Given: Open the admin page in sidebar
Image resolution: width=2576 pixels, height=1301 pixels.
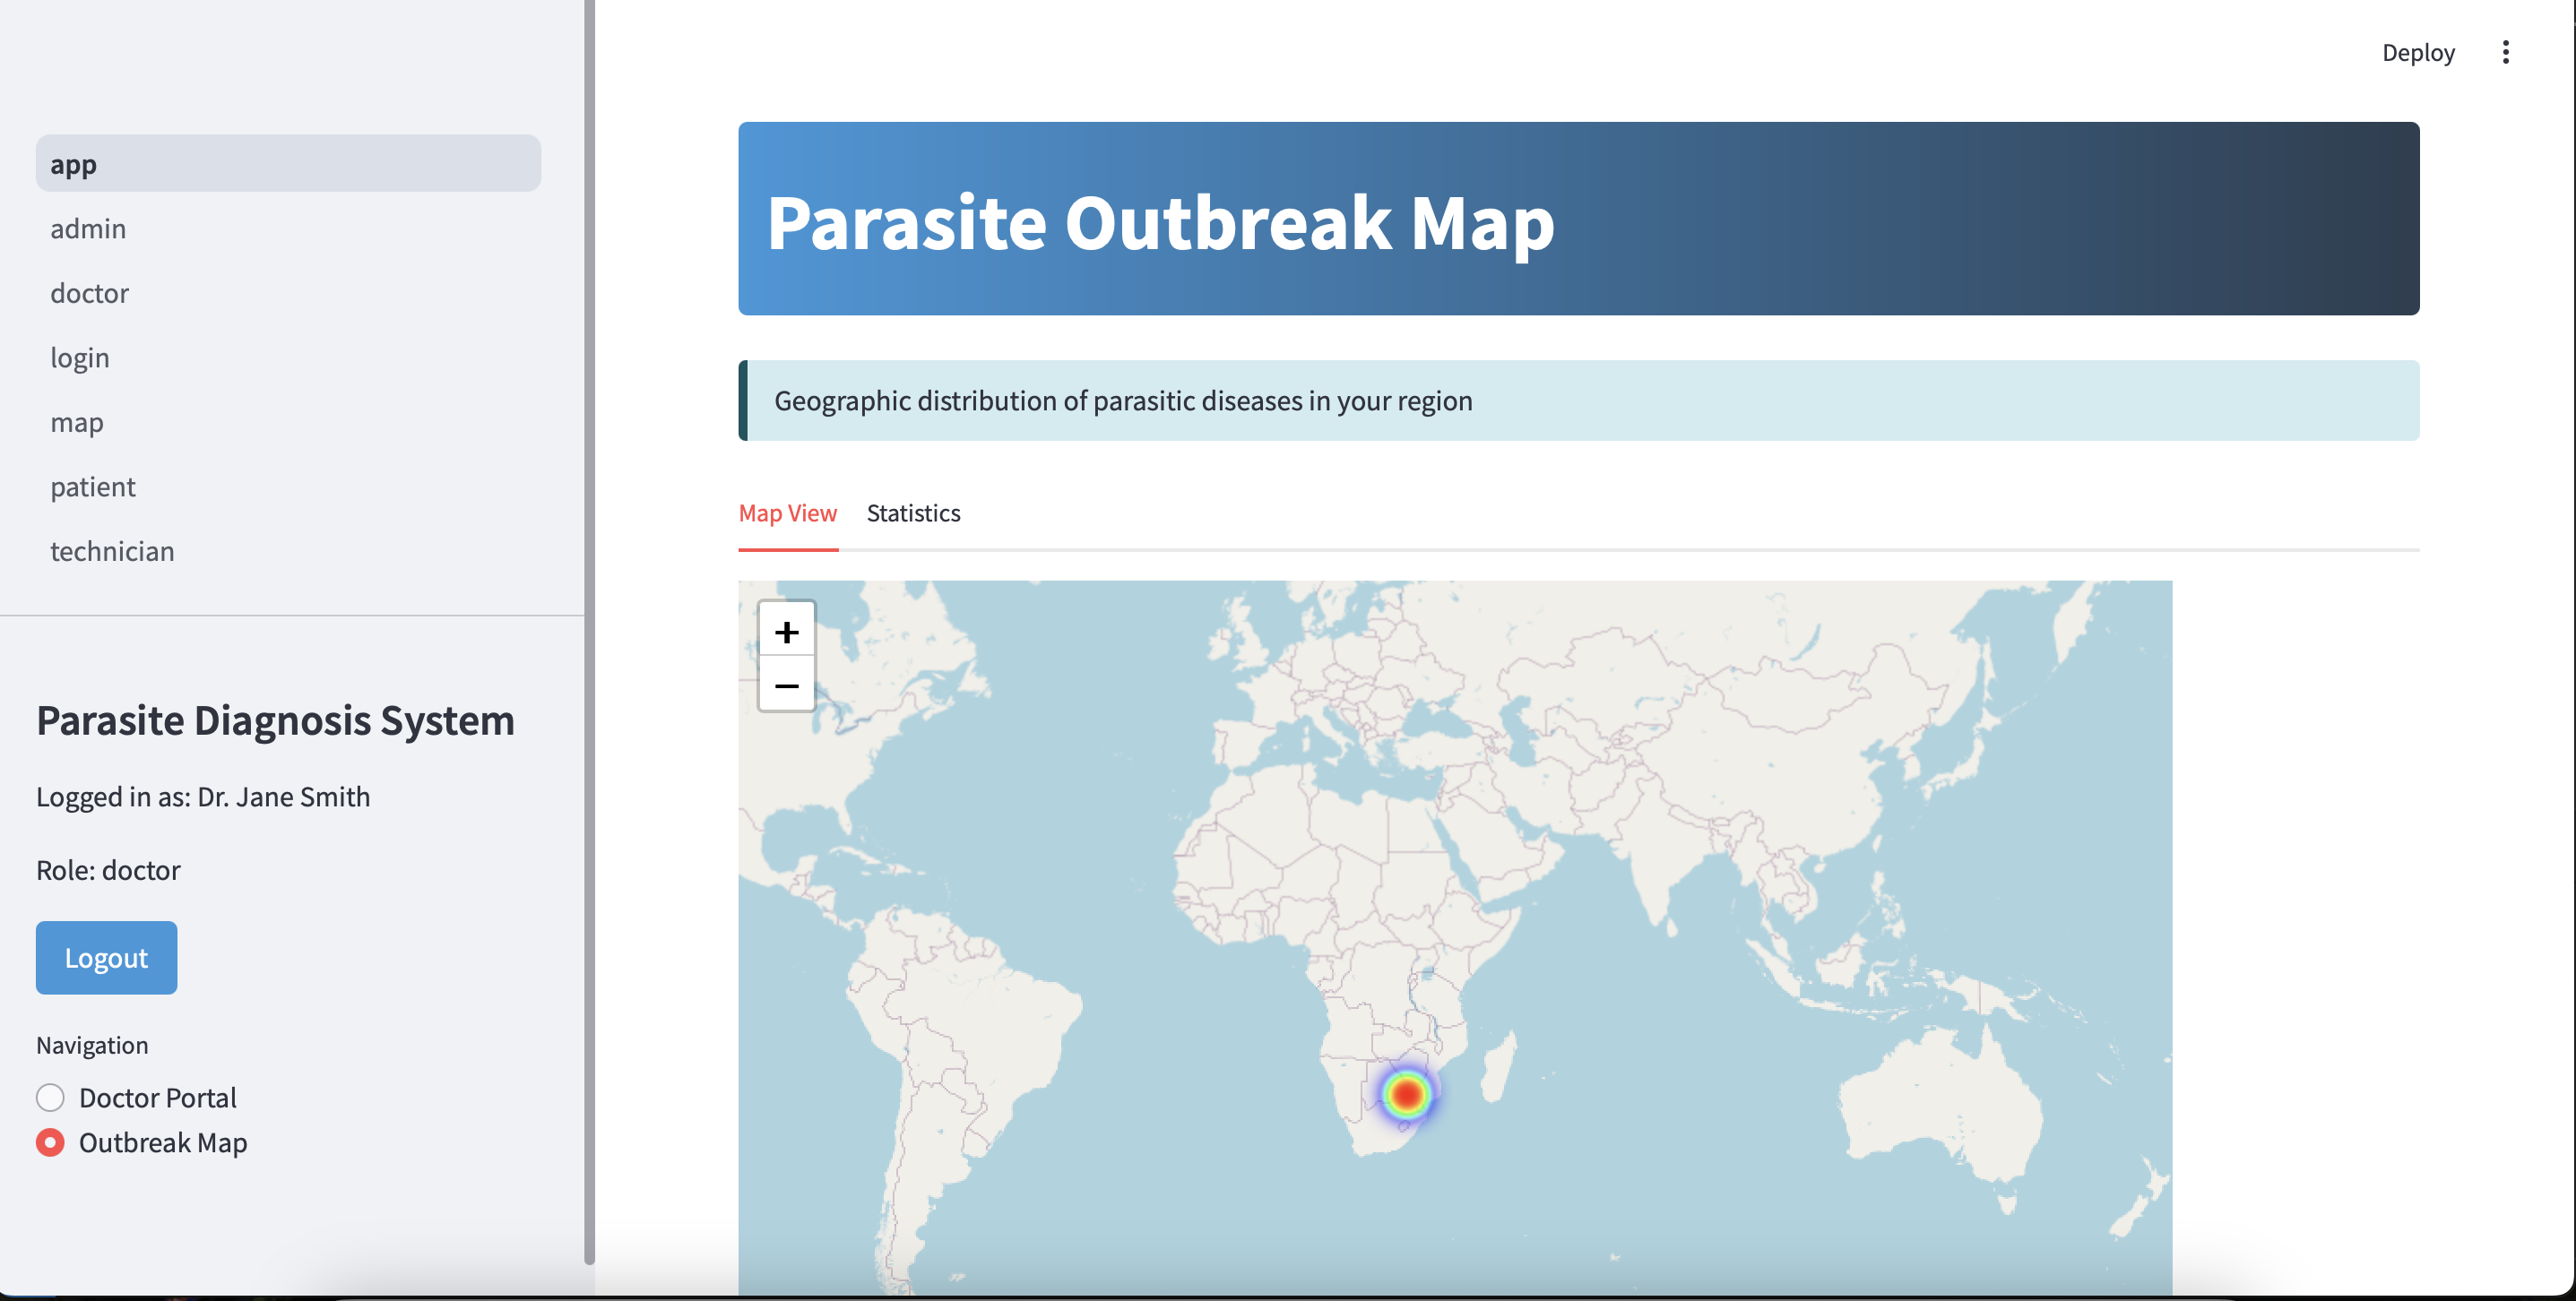Looking at the screenshot, I should 88,229.
